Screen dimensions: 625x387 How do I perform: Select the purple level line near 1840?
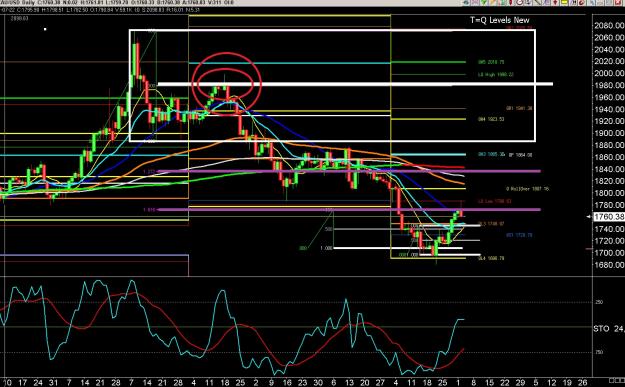[349, 171]
